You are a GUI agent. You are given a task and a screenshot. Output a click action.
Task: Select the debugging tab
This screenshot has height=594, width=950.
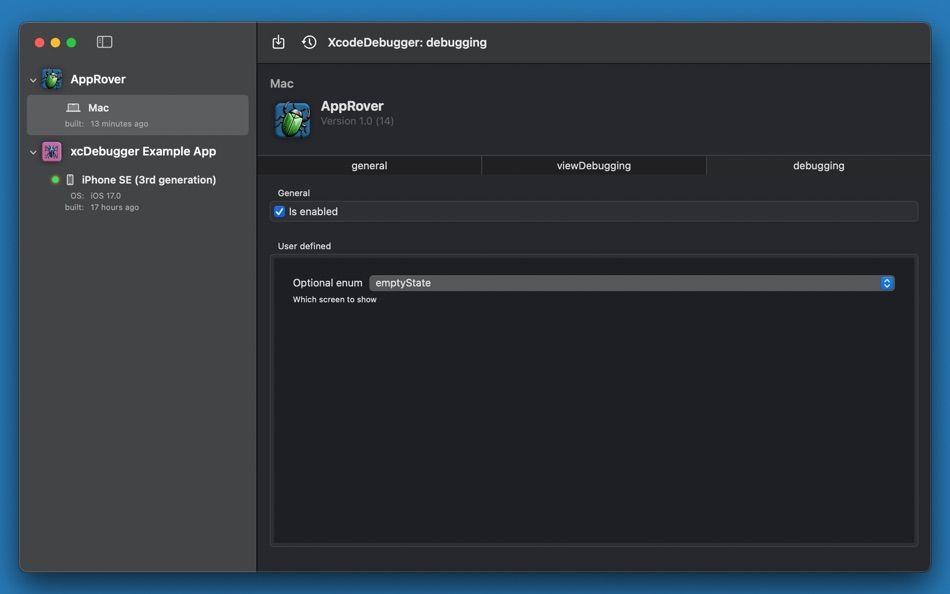(819, 165)
